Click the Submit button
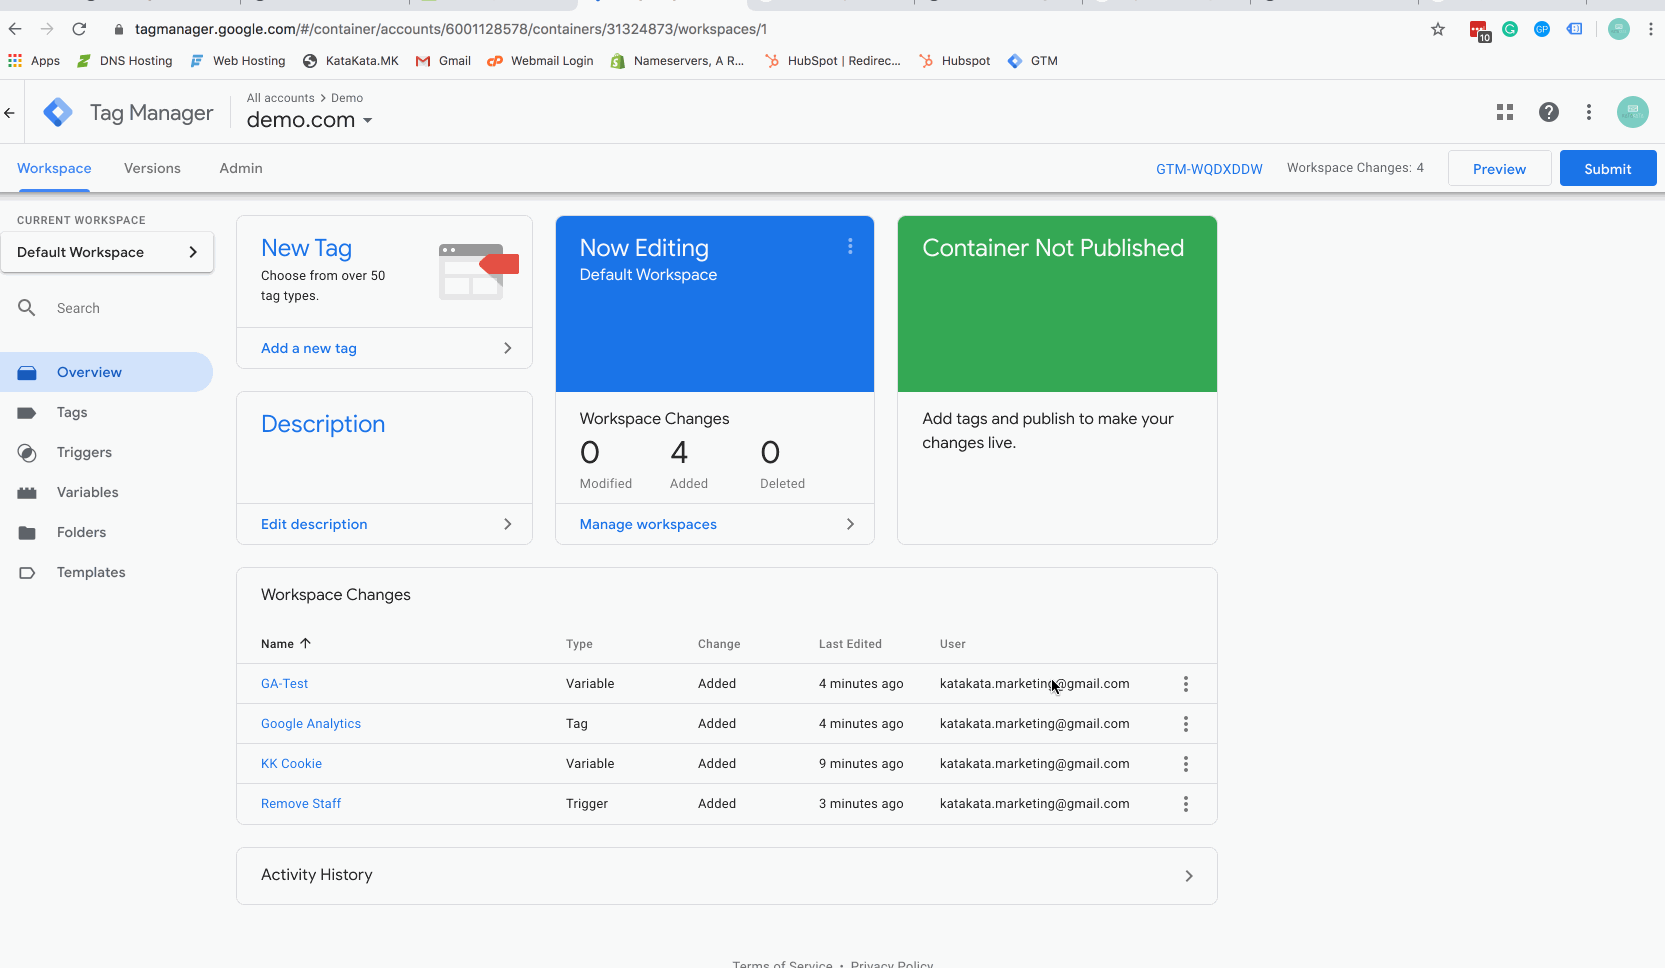This screenshot has height=968, width=1665. tap(1607, 169)
